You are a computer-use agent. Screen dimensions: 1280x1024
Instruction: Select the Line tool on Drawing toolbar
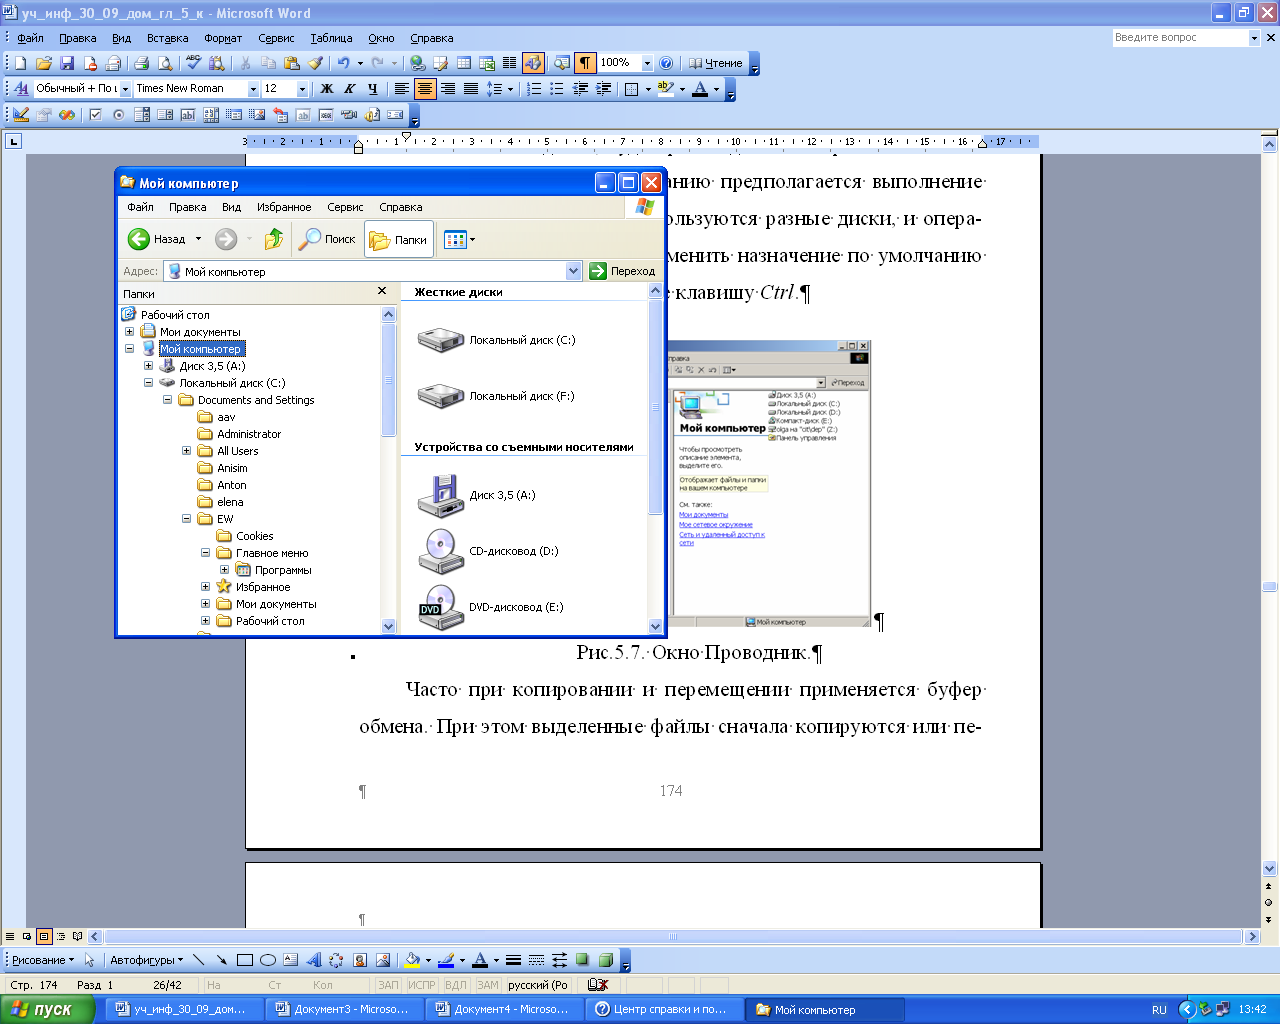[x=198, y=960]
